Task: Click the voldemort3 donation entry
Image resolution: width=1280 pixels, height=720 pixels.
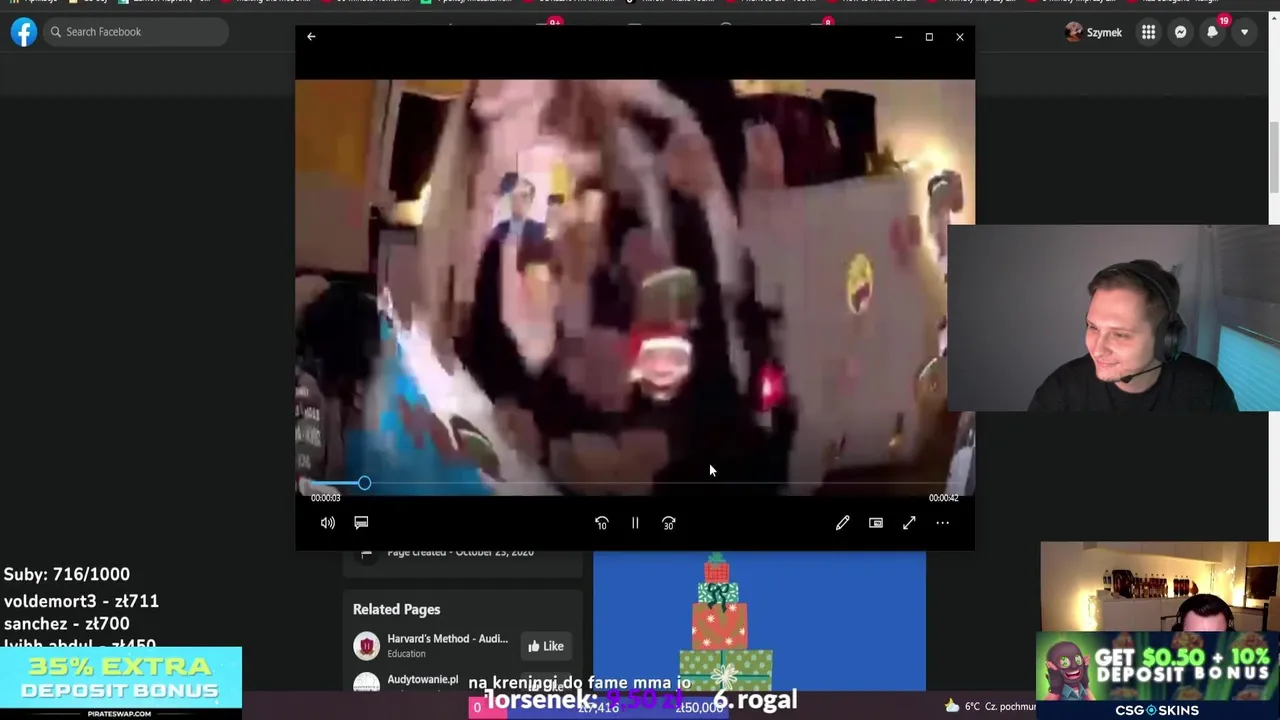Action: tap(81, 601)
